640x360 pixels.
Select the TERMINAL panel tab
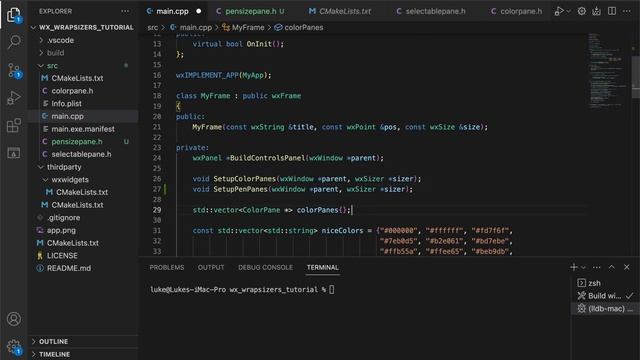pyautogui.click(x=322, y=267)
